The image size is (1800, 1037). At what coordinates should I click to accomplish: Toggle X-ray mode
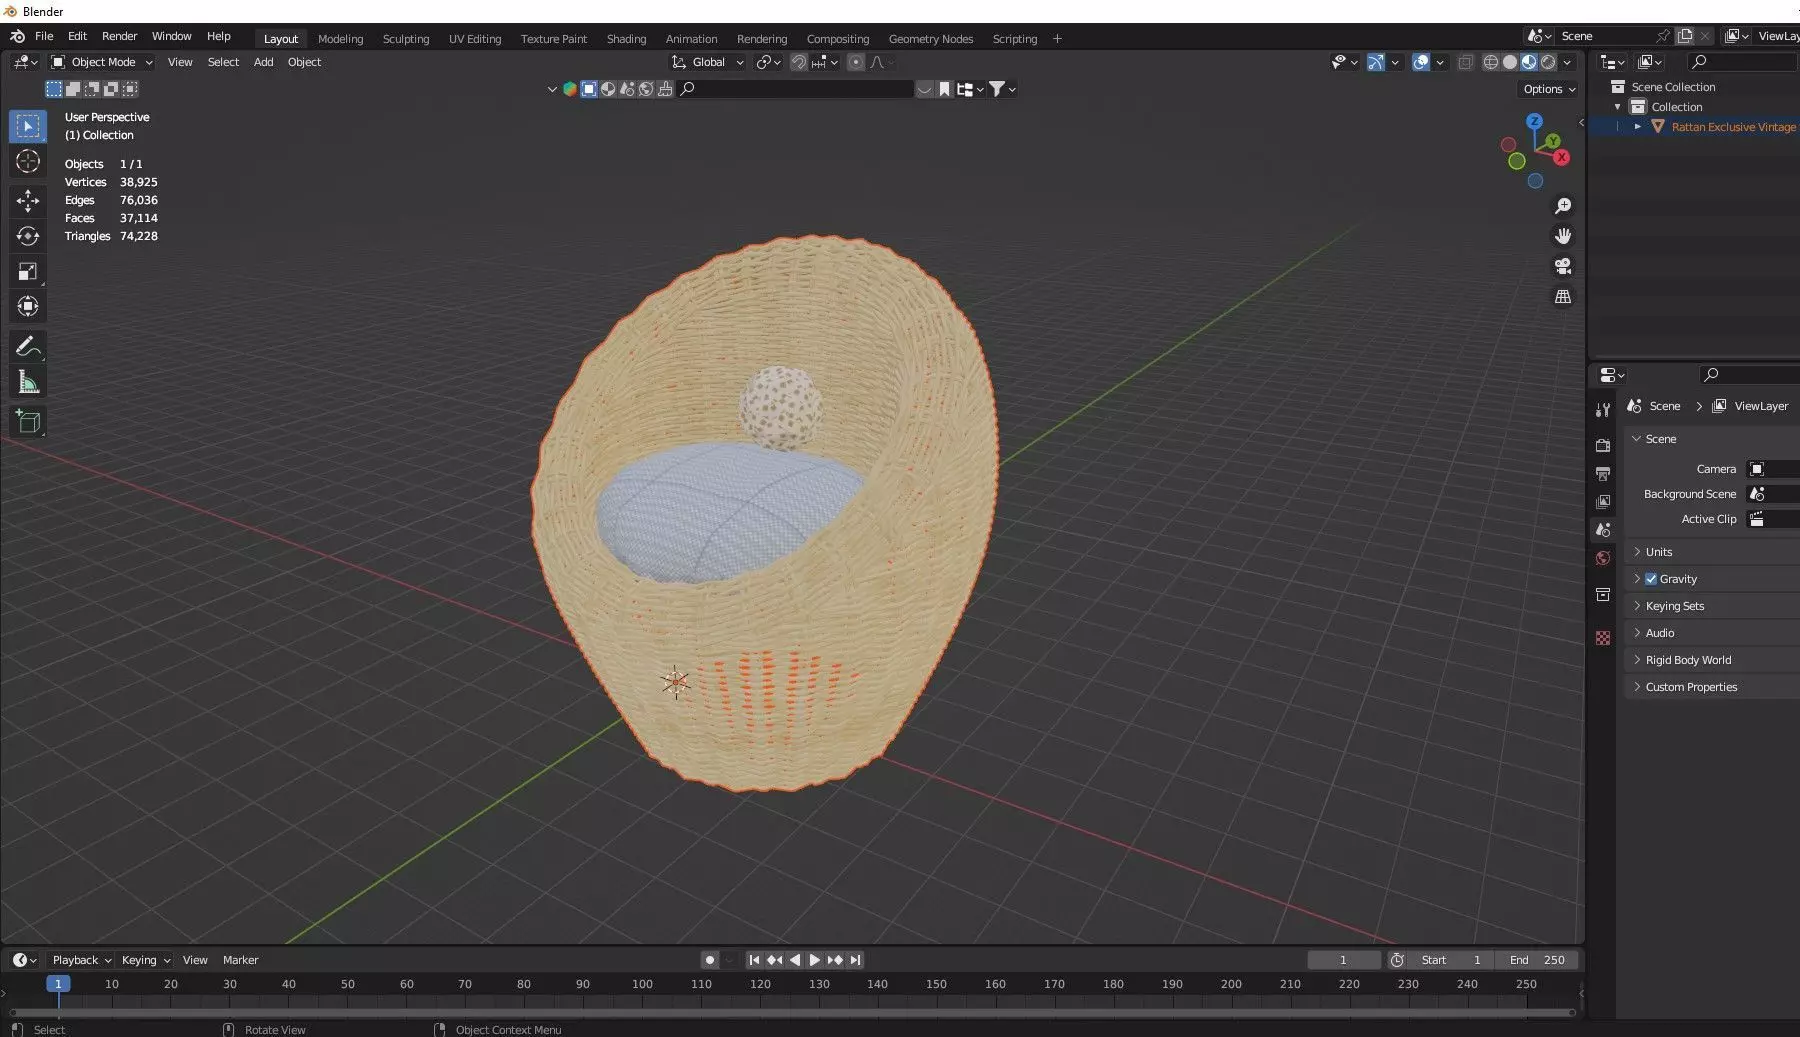(1465, 62)
